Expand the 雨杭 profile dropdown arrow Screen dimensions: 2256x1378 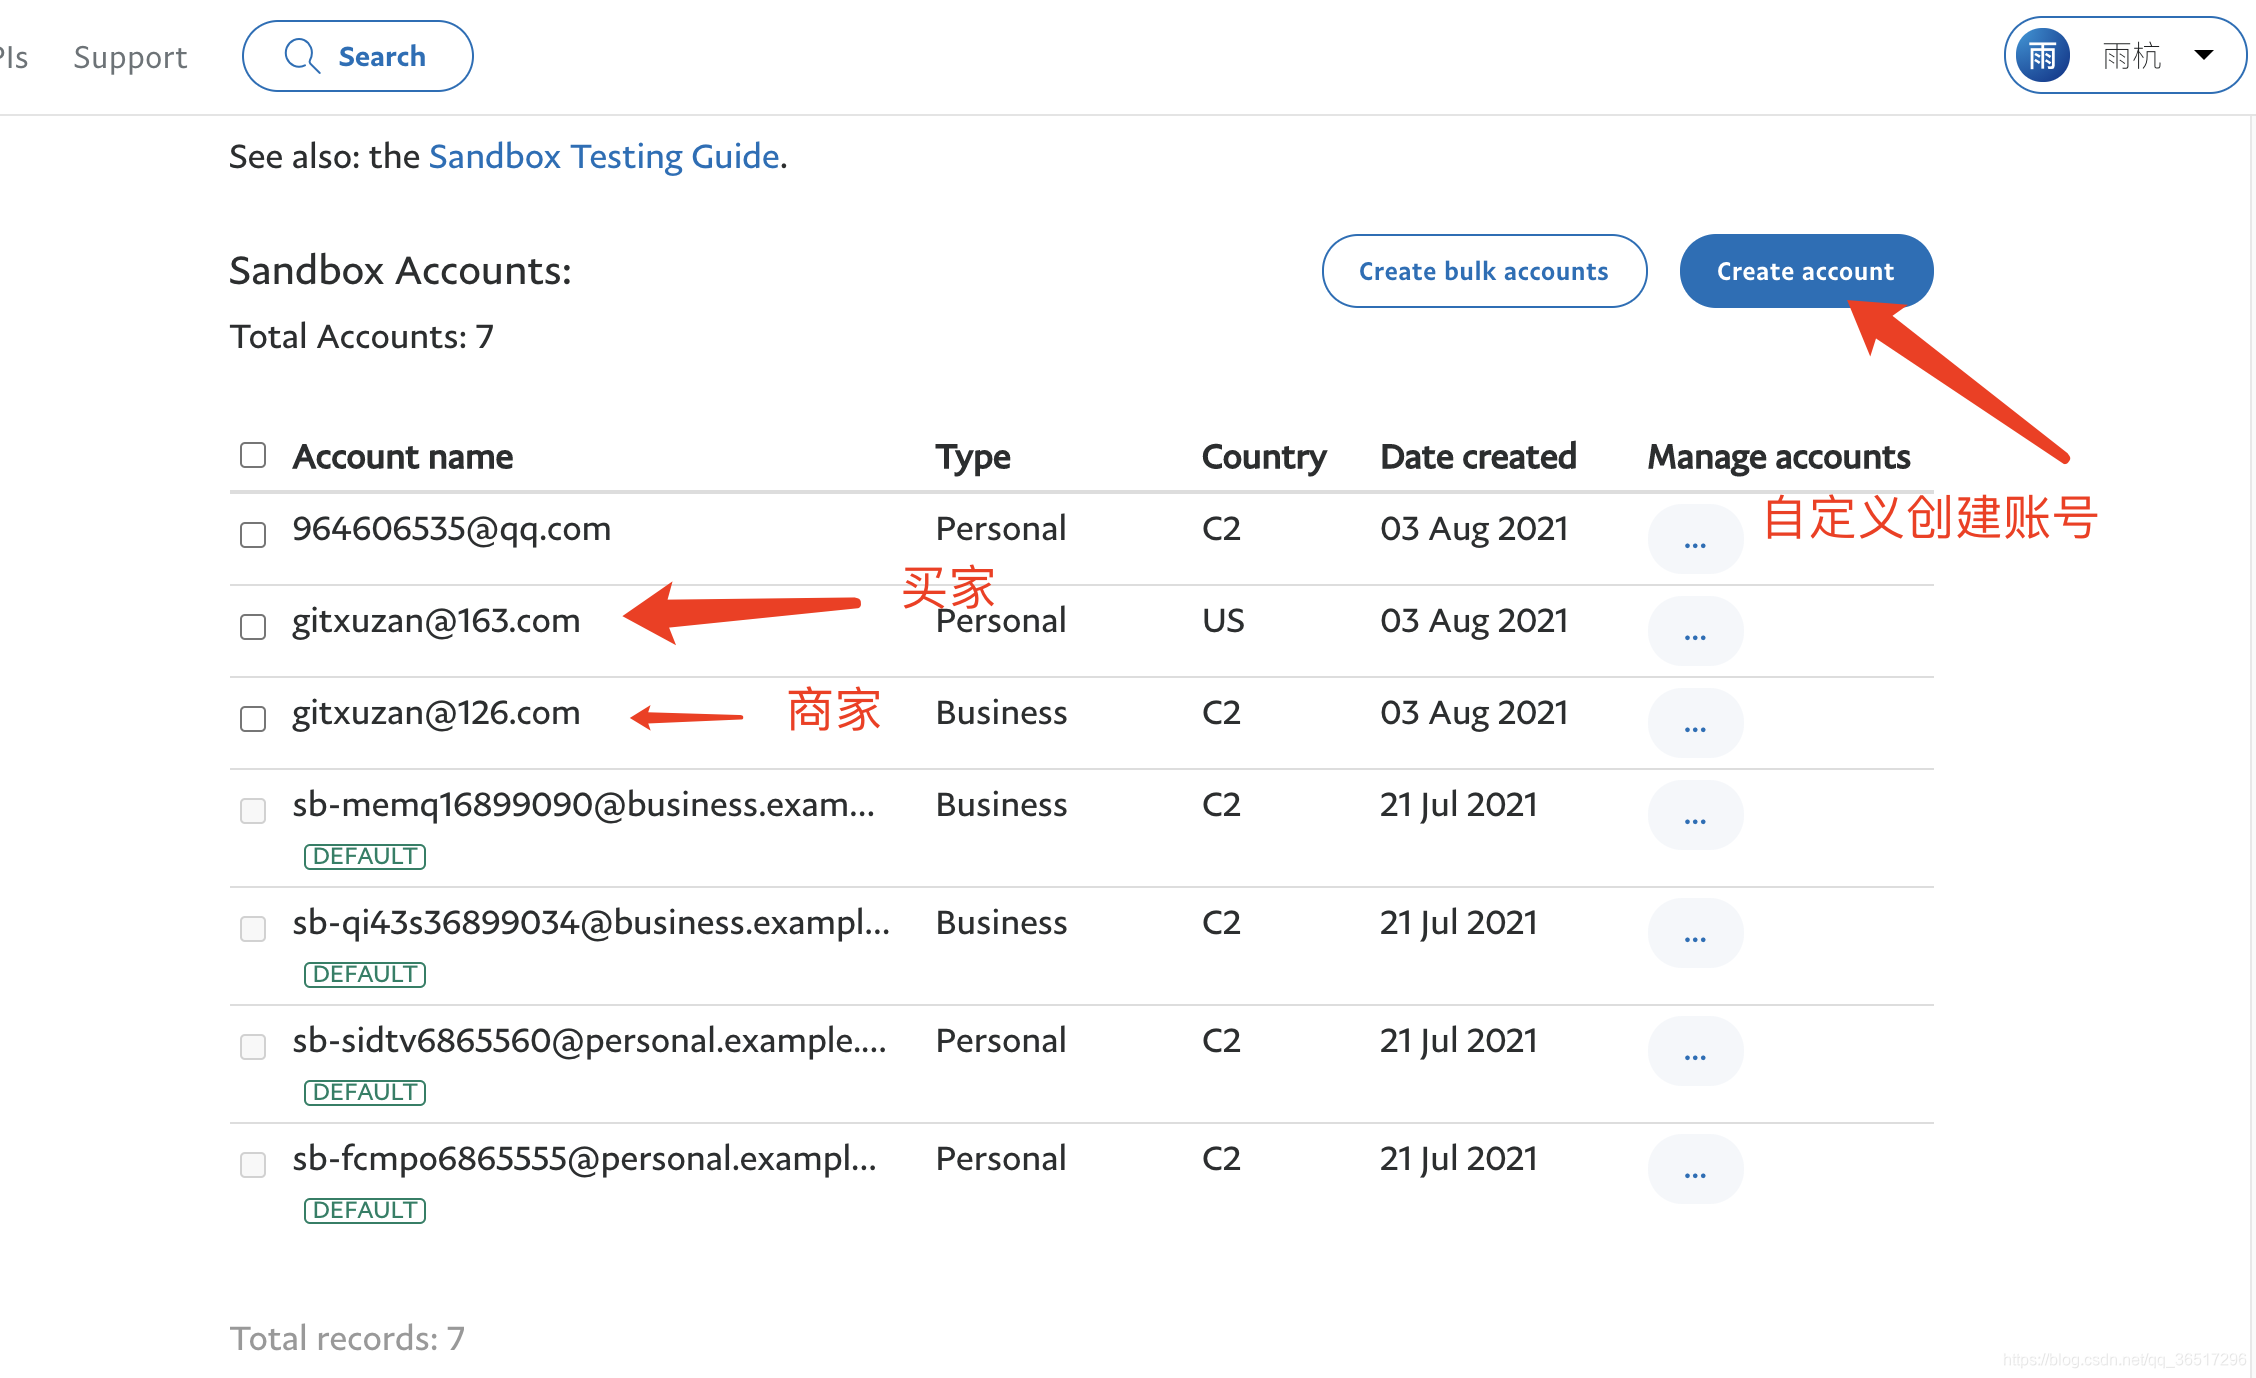[2203, 55]
